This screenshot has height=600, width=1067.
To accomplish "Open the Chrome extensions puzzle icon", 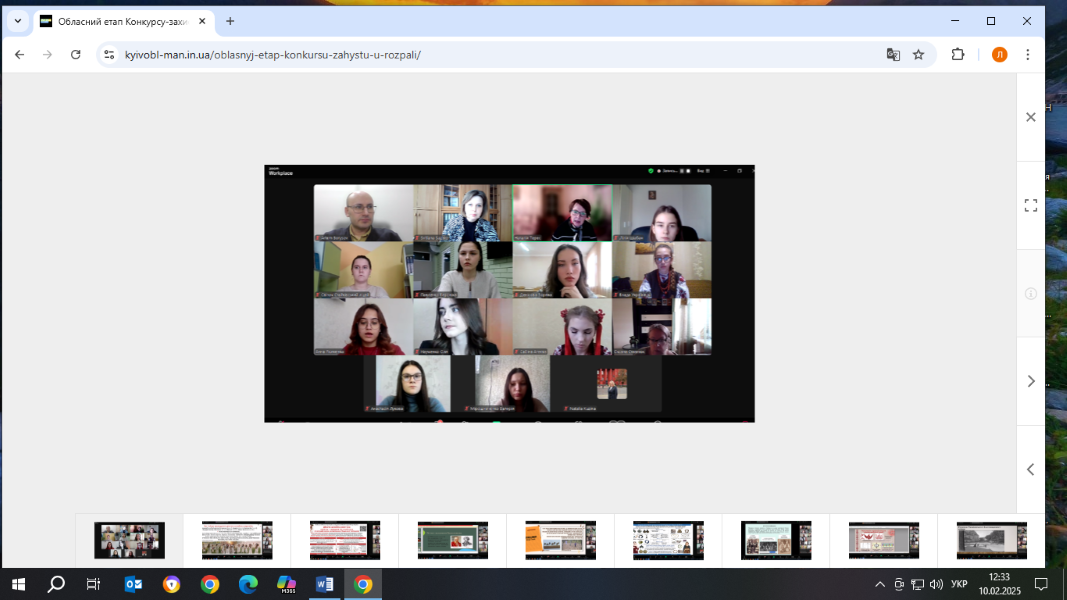I will click(958, 55).
